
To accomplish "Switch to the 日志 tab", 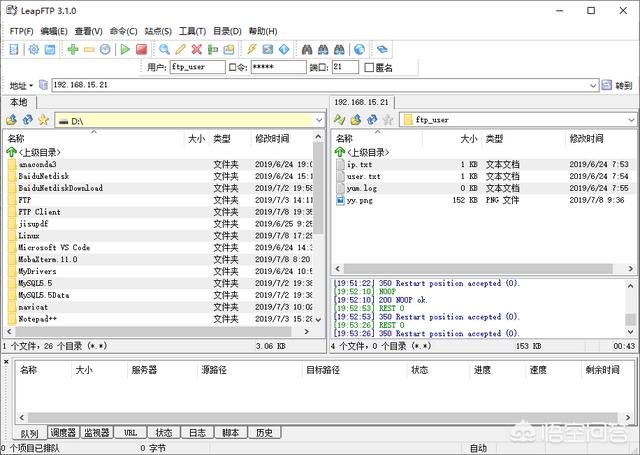I will coord(197,433).
